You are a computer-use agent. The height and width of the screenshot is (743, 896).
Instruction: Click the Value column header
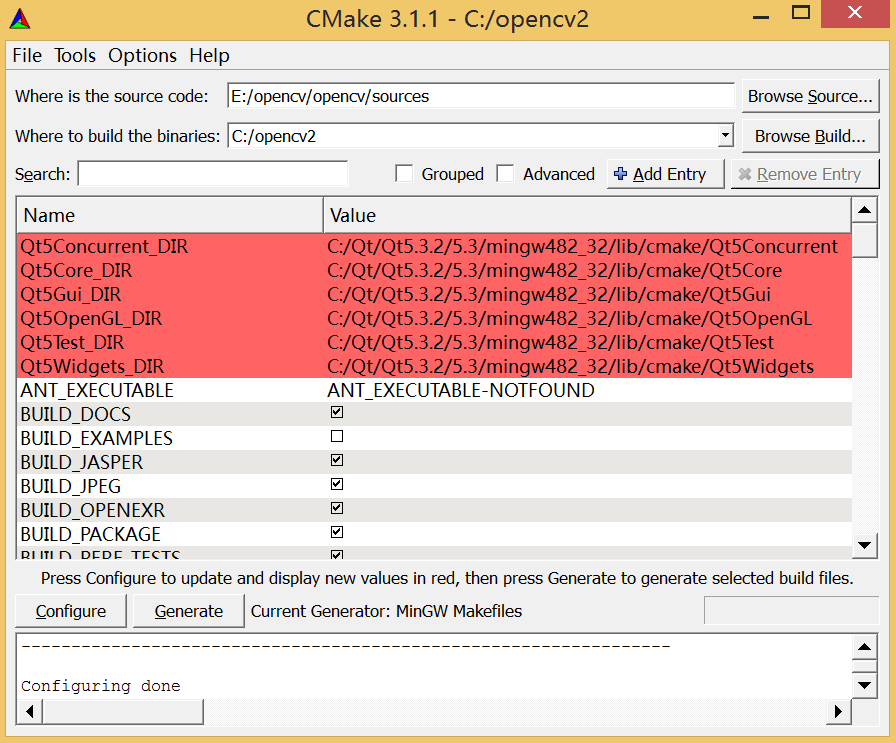point(587,215)
